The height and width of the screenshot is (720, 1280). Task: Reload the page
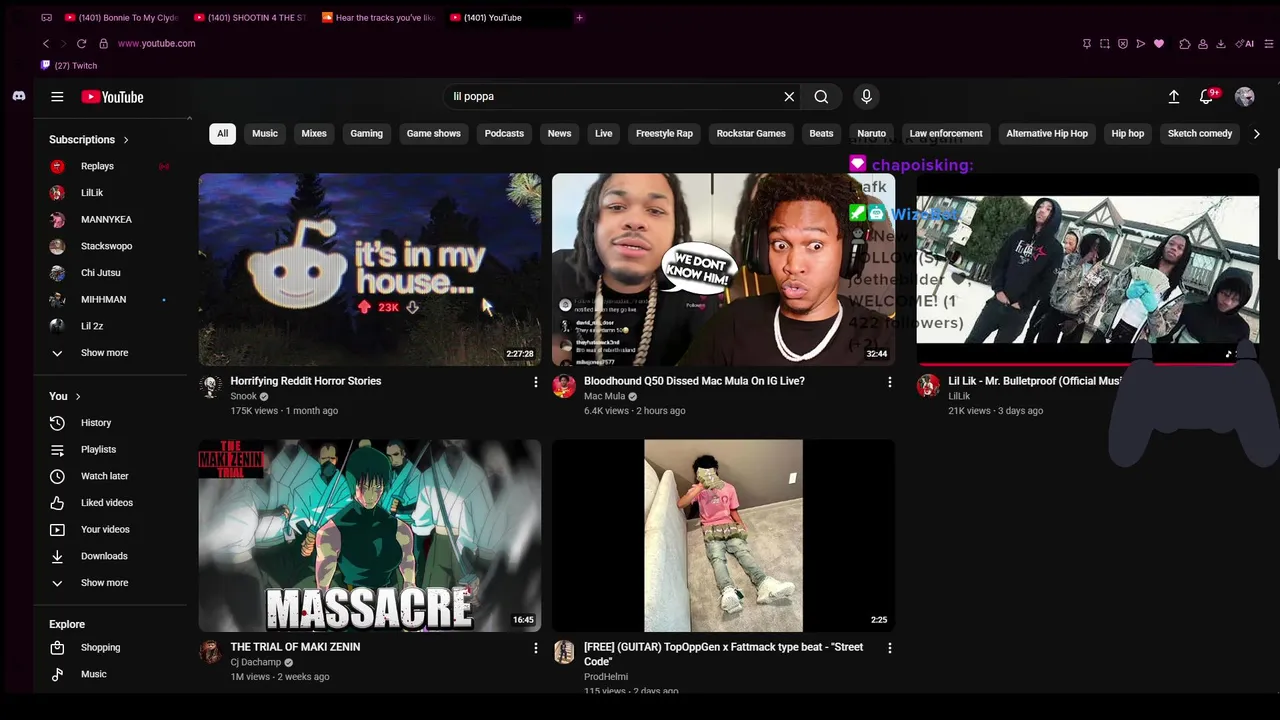click(81, 44)
